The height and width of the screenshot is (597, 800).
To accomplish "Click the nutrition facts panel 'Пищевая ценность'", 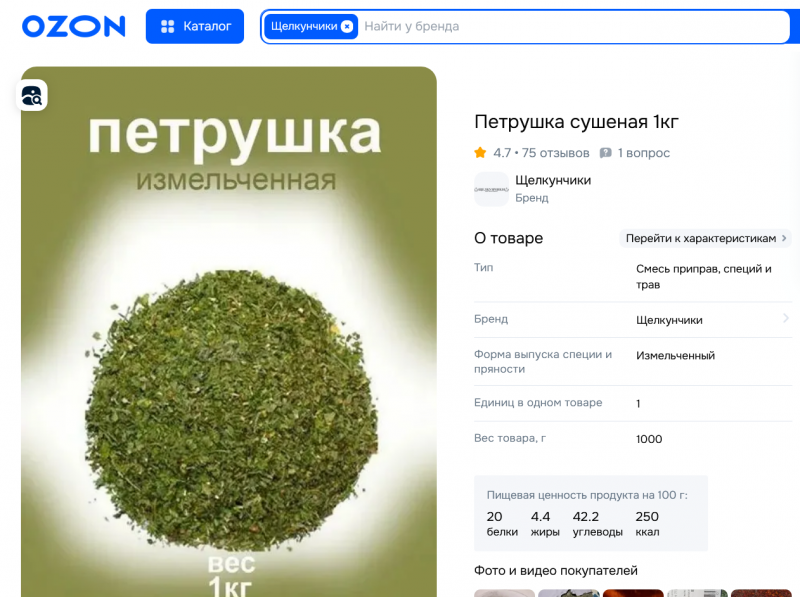I will click(x=591, y=513).
